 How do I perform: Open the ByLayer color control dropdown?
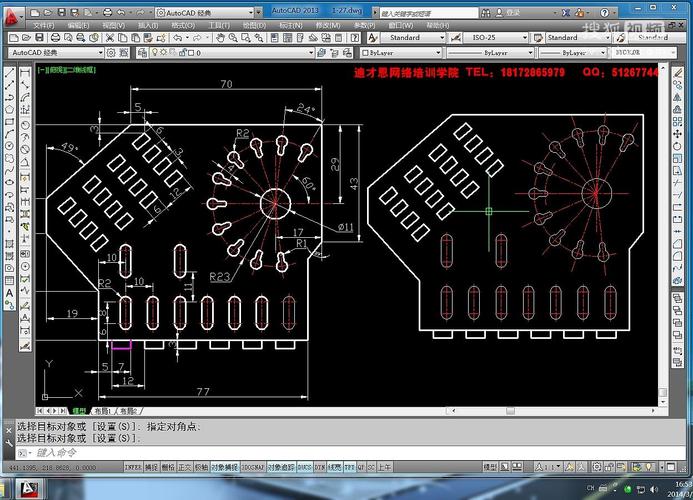point(401,53)
